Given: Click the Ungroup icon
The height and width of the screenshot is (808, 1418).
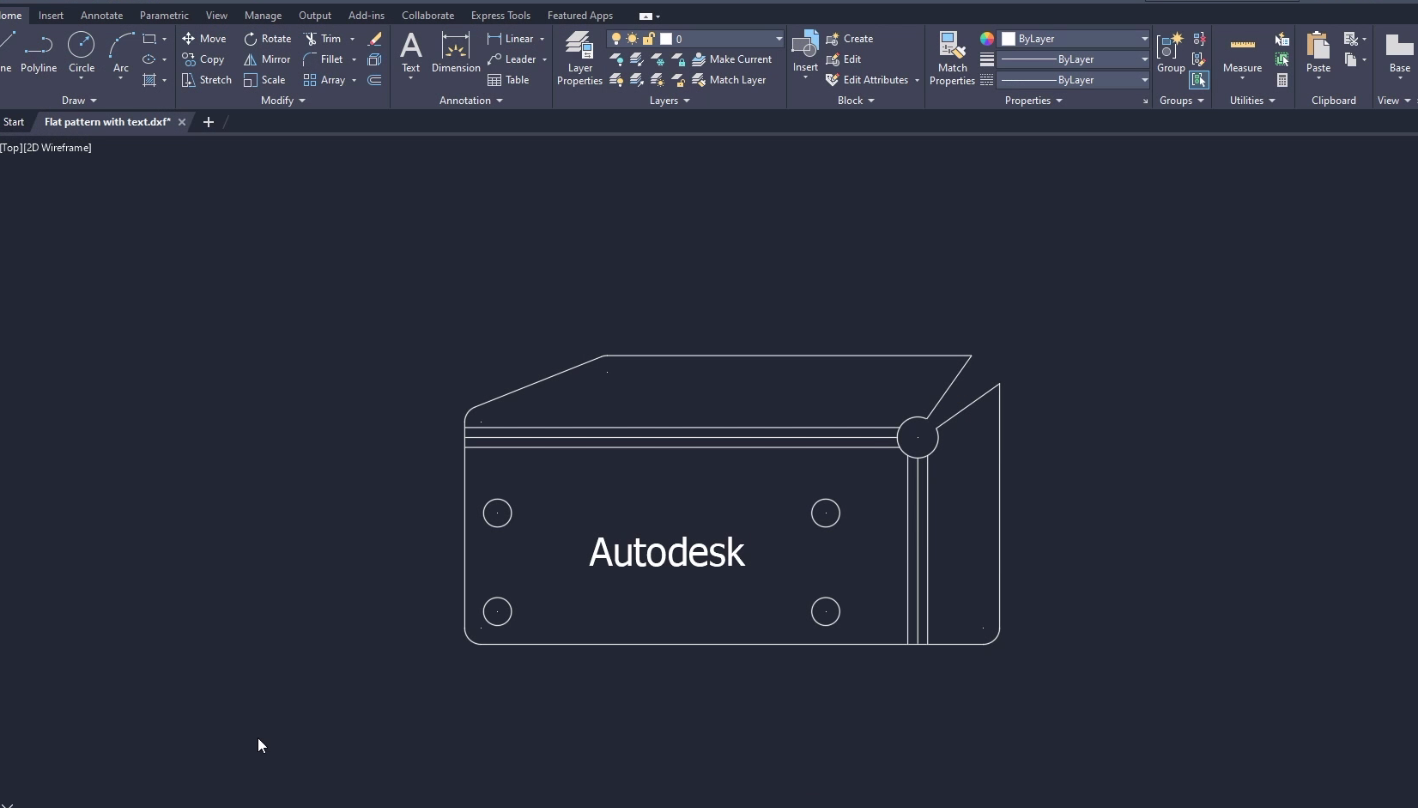Looking at the screenshot, I should [x=1199, y=38].
